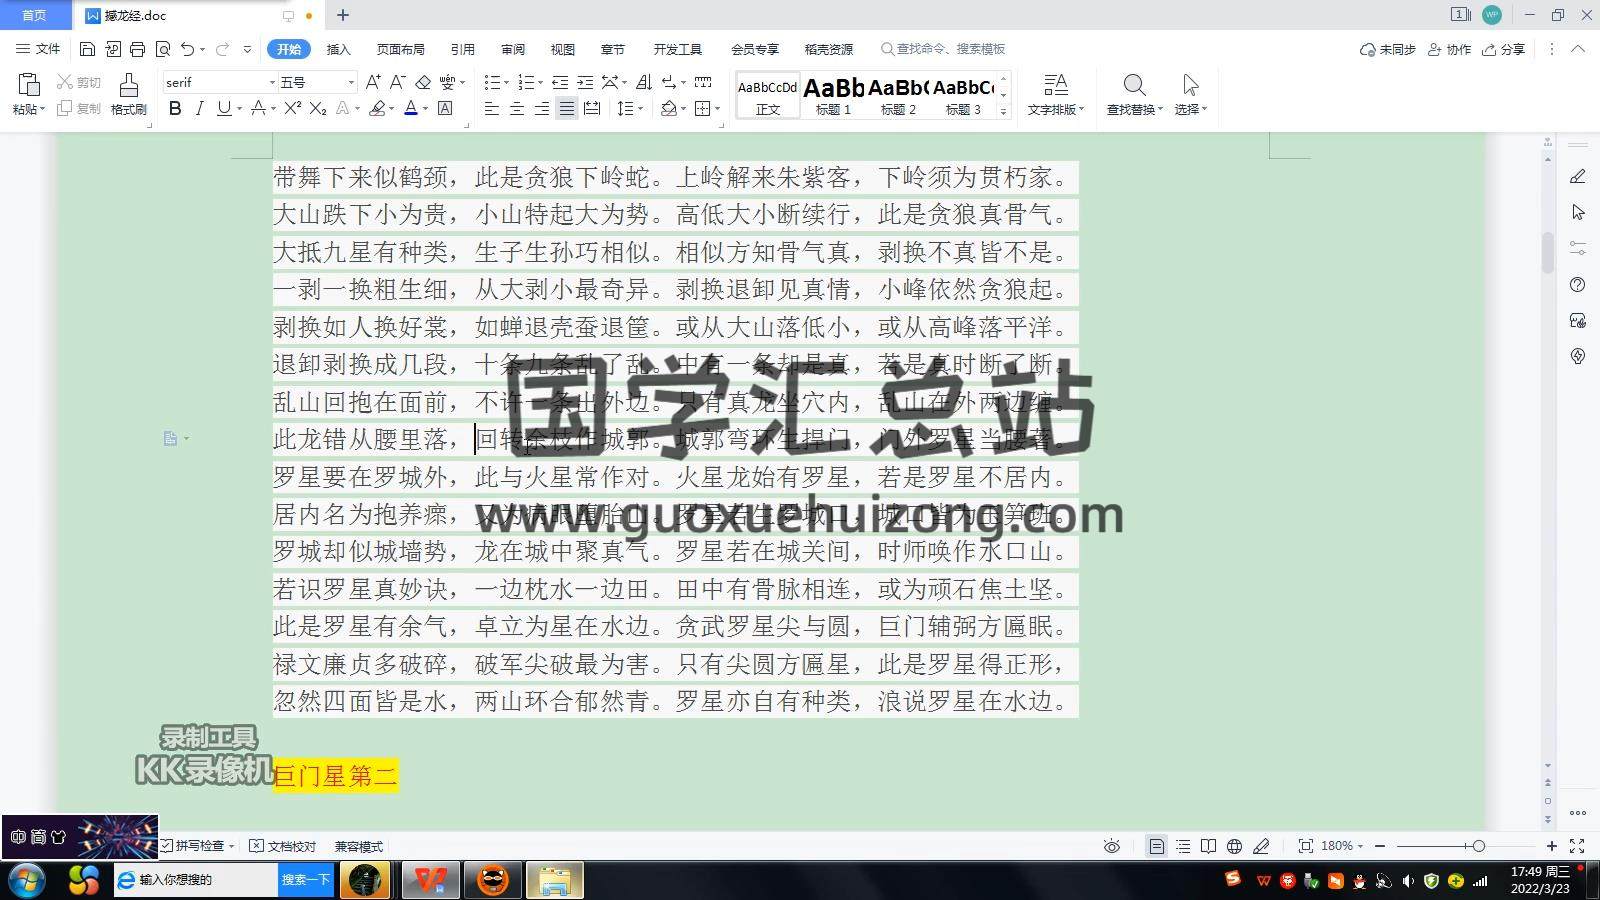Apply the 标题 1 heading style
This screenshot has height=900, width=1600.
[x=833, y=95]
